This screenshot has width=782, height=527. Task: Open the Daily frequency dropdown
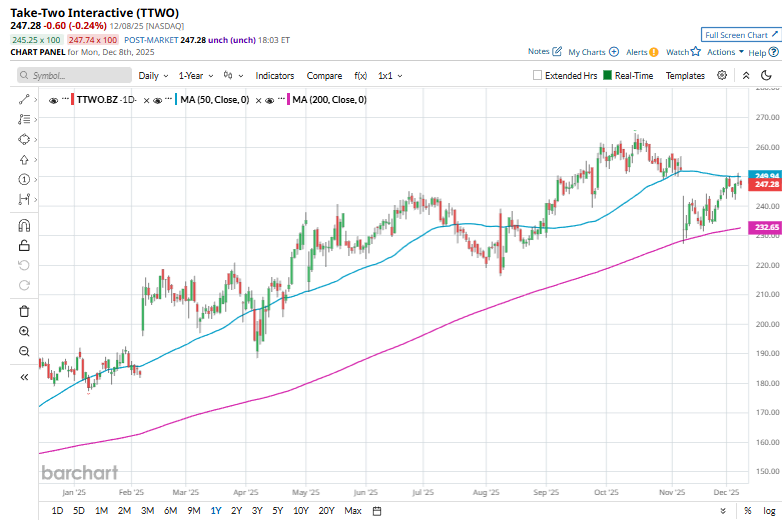pyautogui.click(x=153, y=75)
